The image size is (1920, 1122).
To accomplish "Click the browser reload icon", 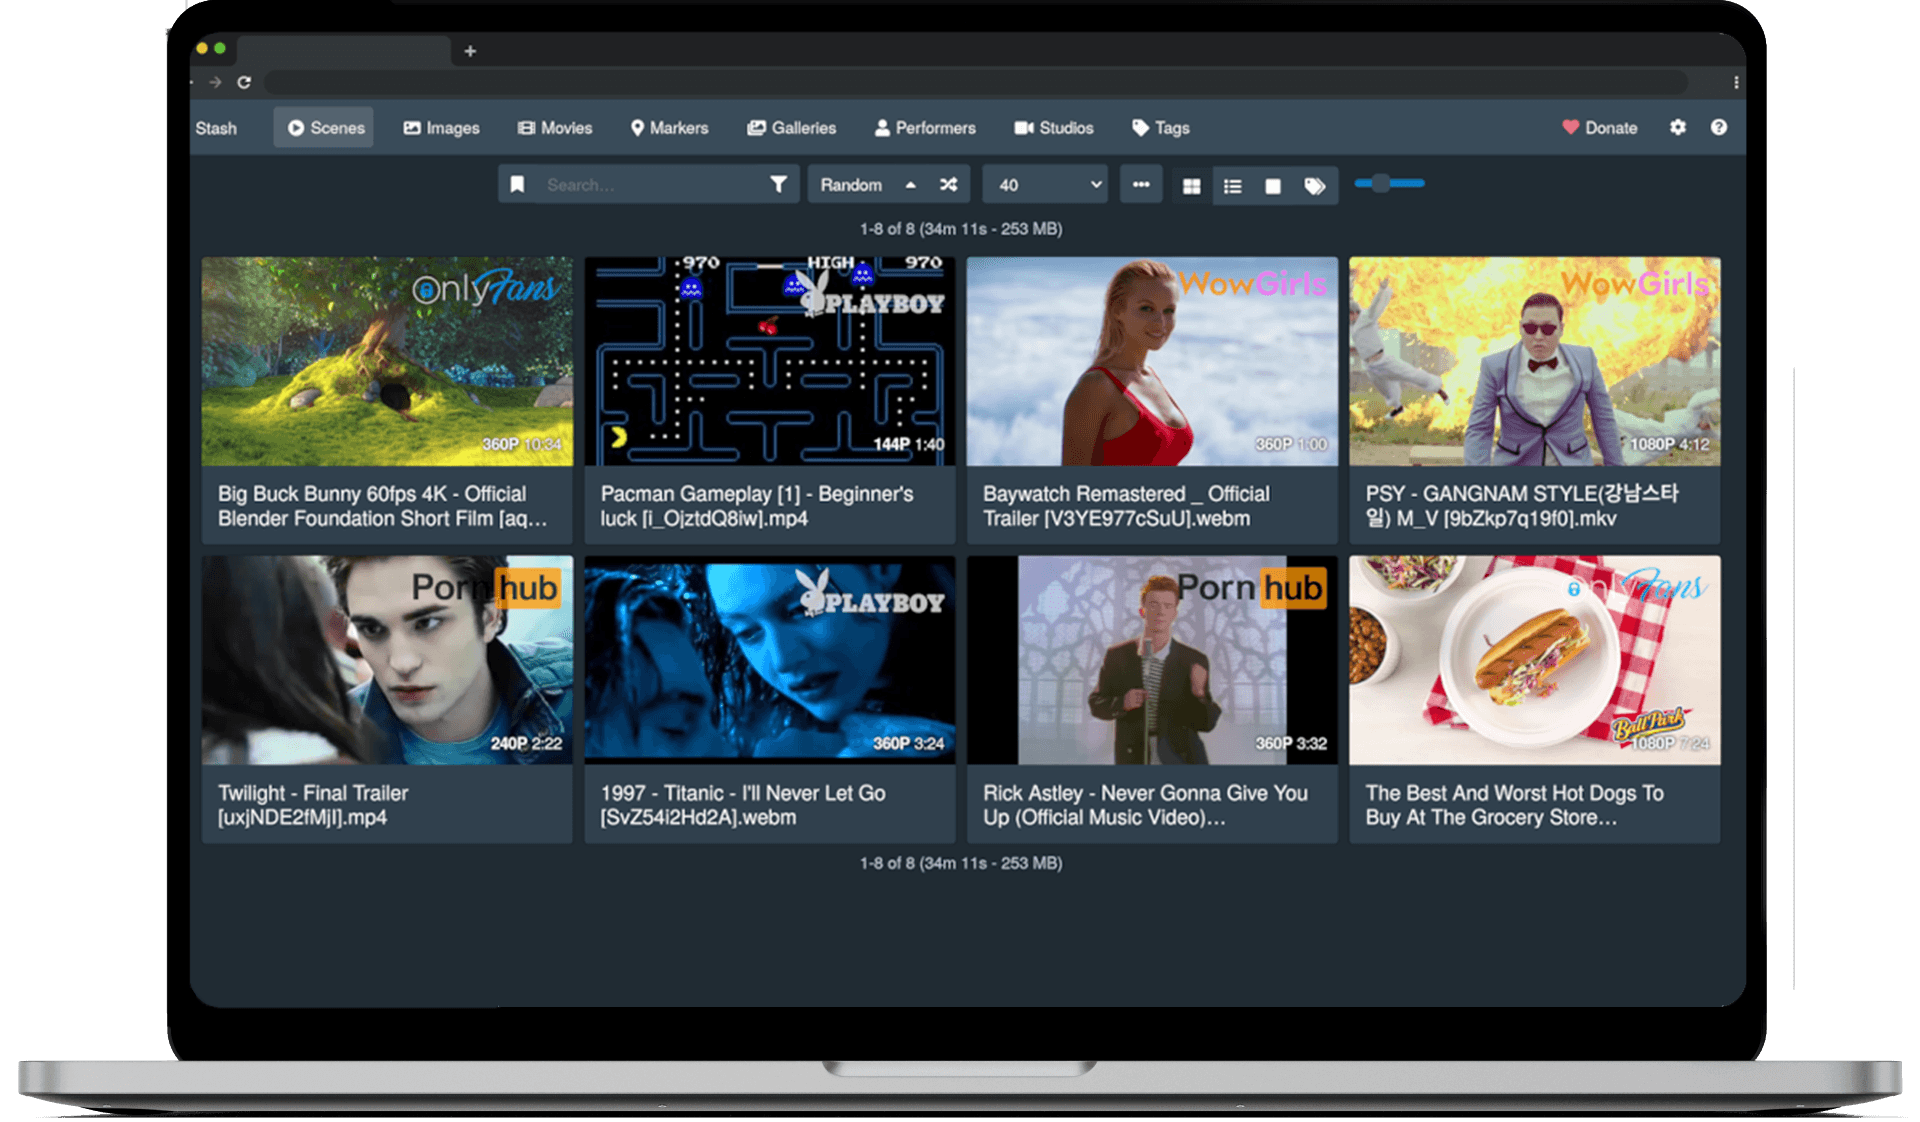I will (x=244, y=82).
